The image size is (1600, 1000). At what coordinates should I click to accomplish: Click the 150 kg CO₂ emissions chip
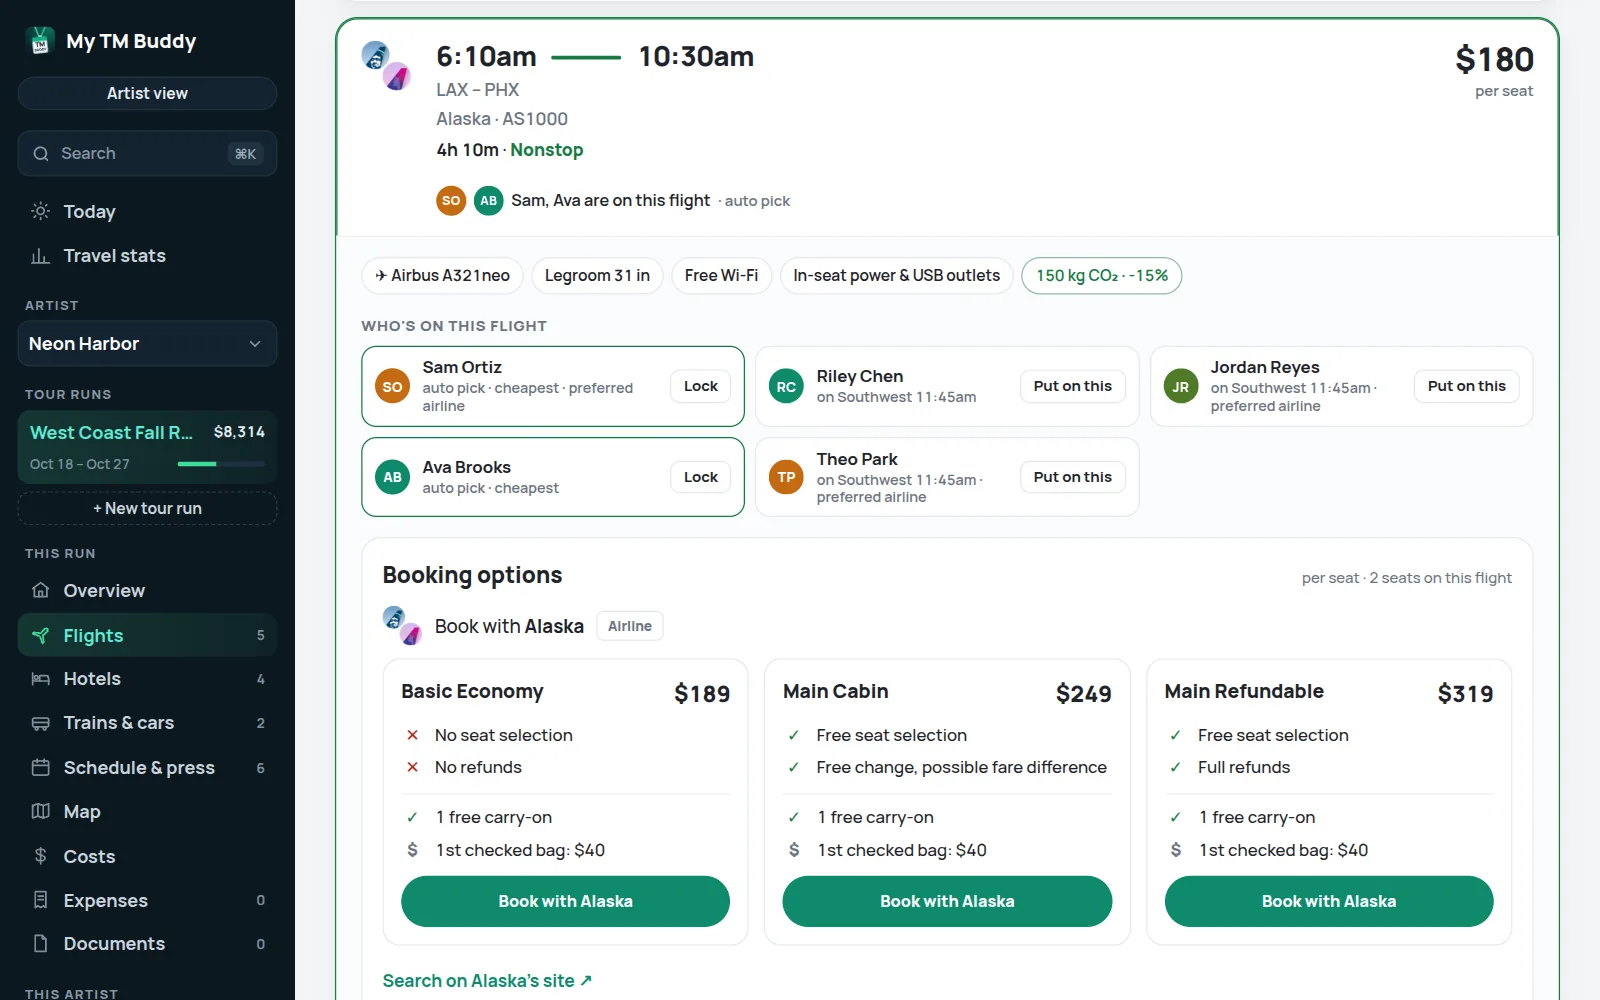coord(1101,276)
